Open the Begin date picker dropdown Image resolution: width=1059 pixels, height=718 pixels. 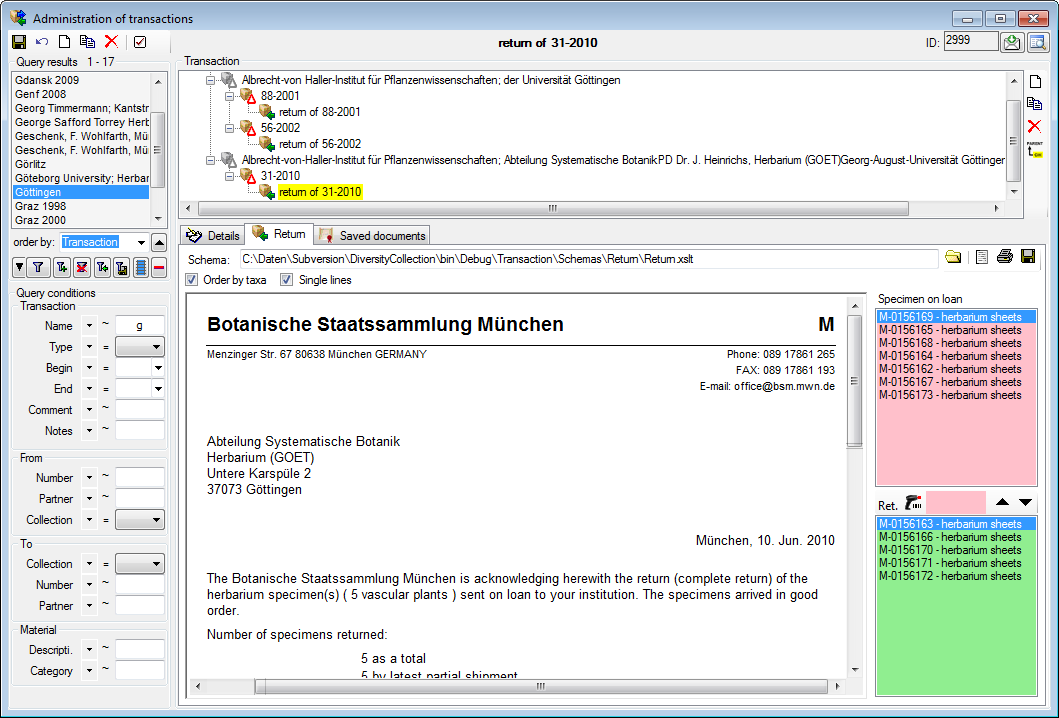(158, 368)
